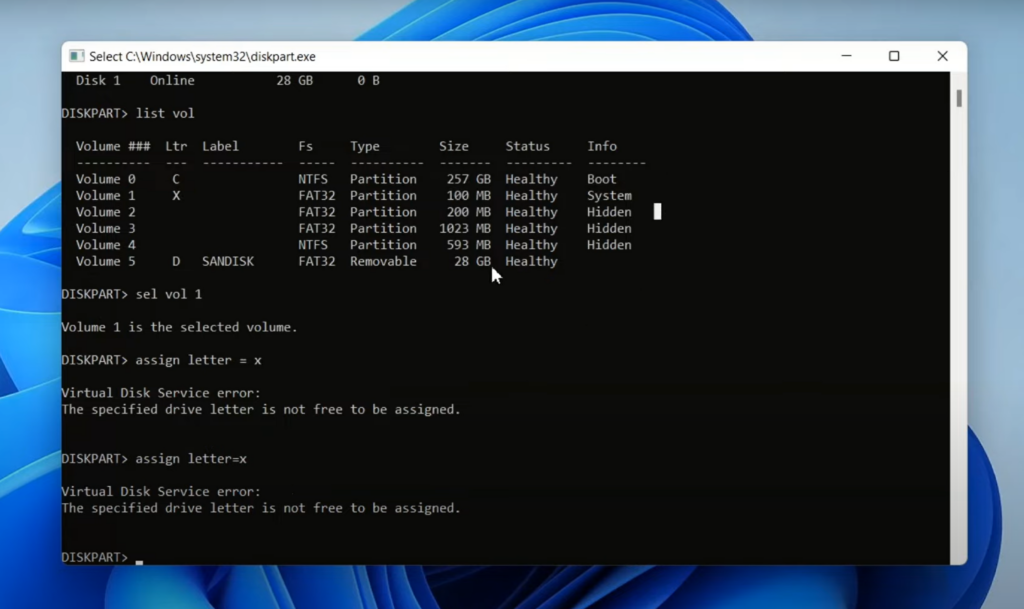Click the '257 GB' size value
Viewport: 1024px width, 609px height.
tap(468, 179)
